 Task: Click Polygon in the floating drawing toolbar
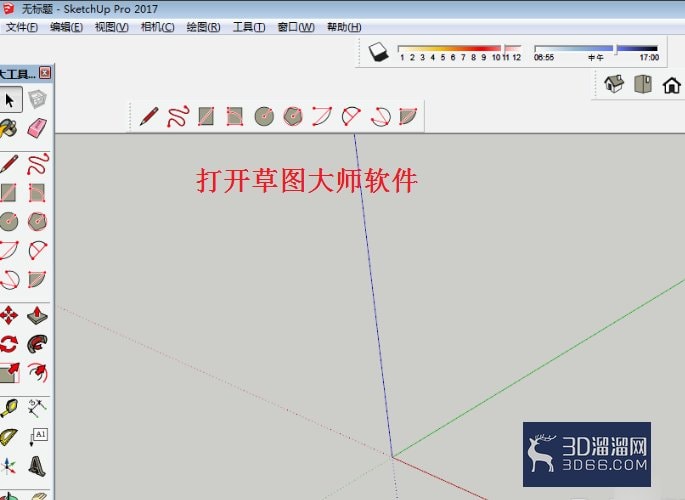(293, 116)
